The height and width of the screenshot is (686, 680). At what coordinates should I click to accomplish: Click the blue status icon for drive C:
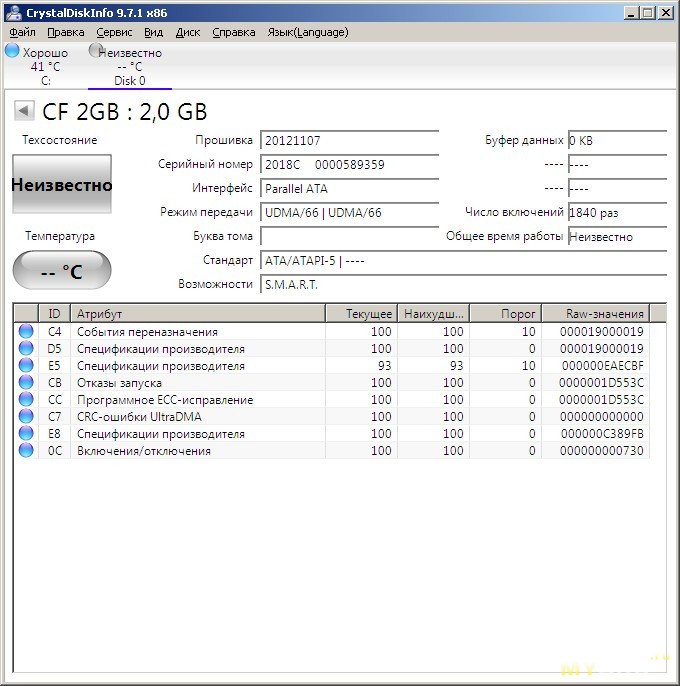click(12, 51)
